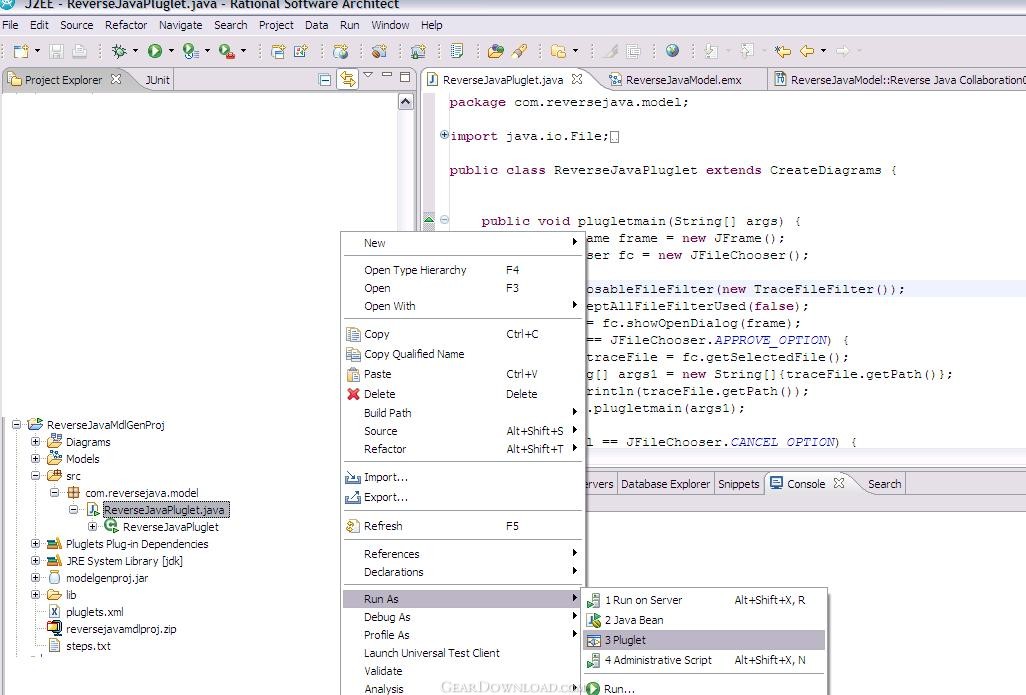The image size is (1026, 695).
Task: Open dropdown arrow next to Debug icon
Action: pos(135,51)
